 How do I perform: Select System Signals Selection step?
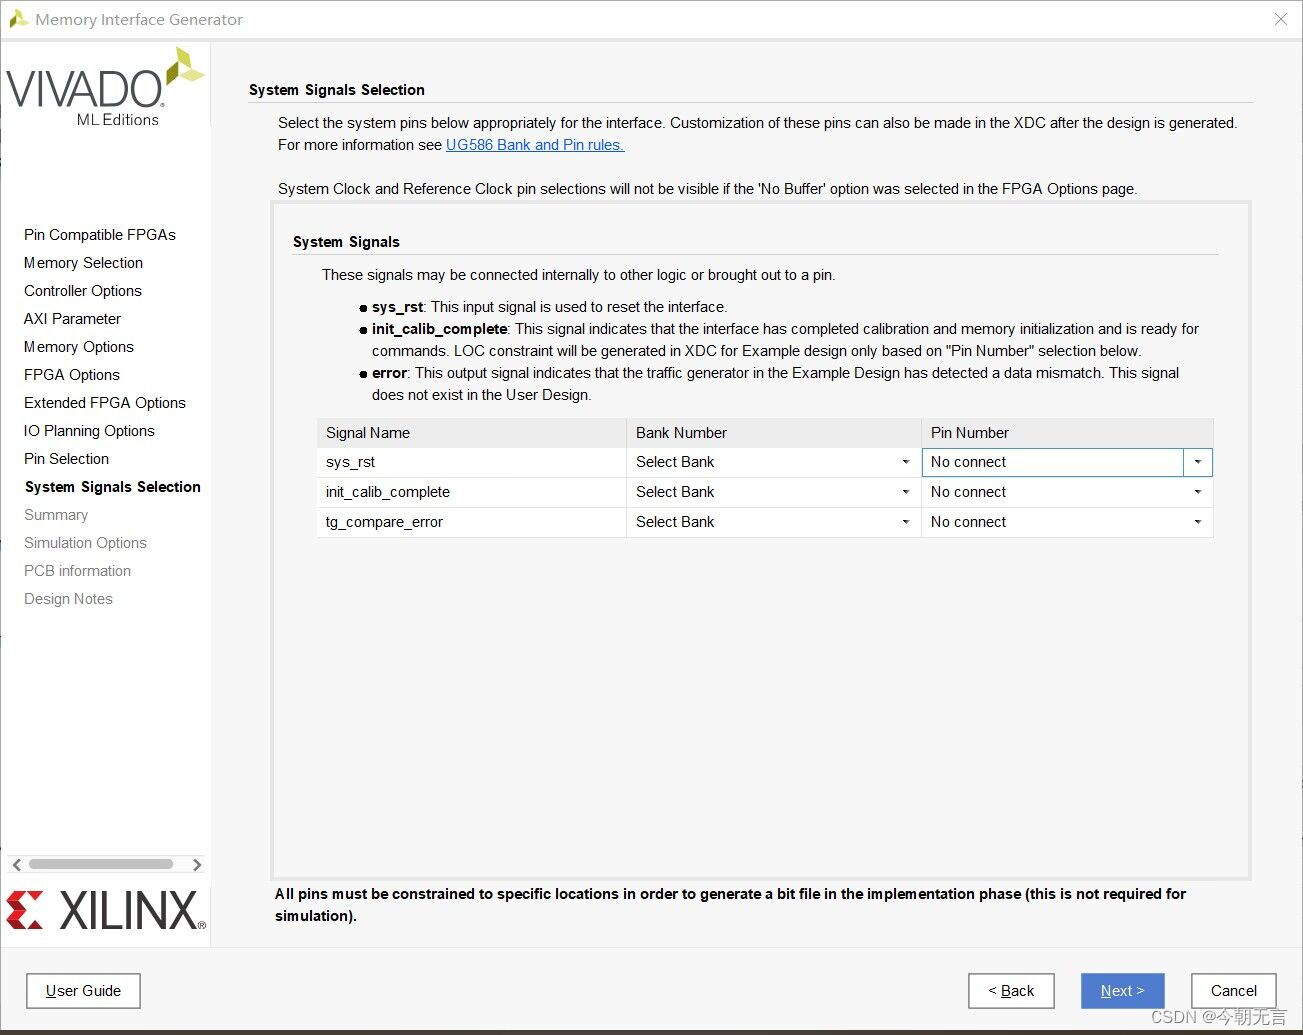pos(113,487)
